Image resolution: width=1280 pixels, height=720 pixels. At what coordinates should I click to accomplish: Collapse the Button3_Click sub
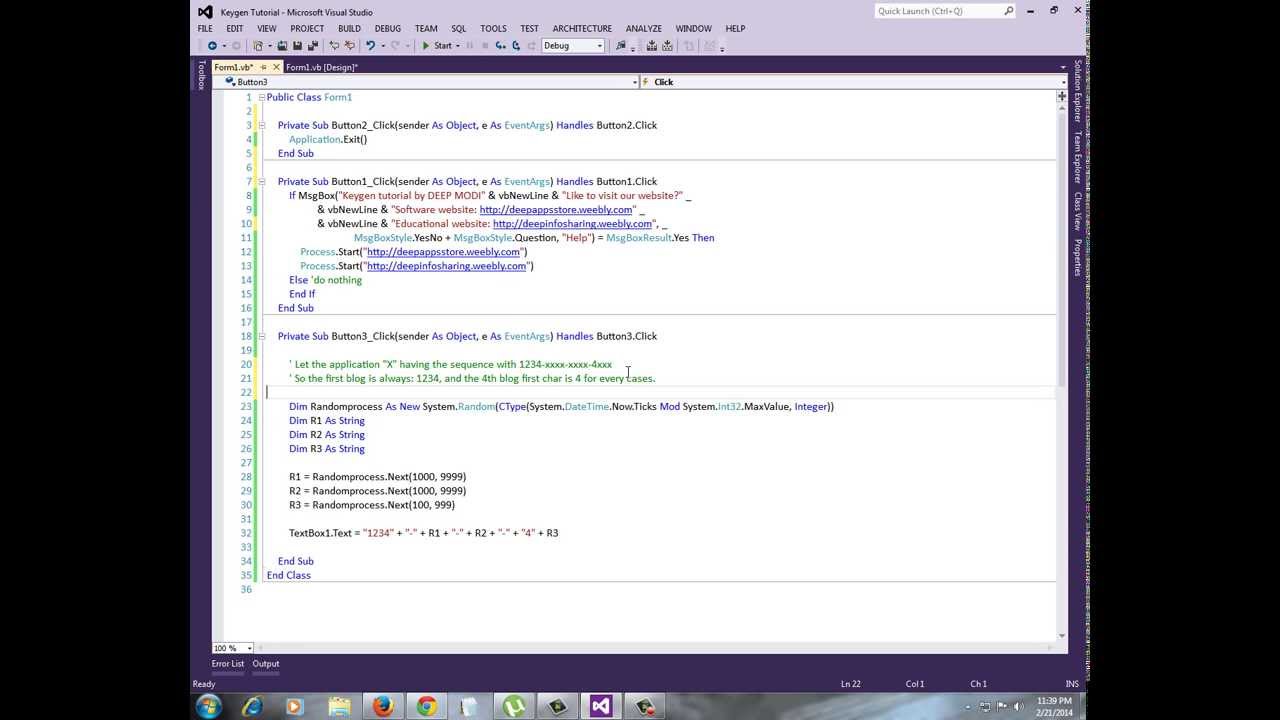(x=262, y=336)
